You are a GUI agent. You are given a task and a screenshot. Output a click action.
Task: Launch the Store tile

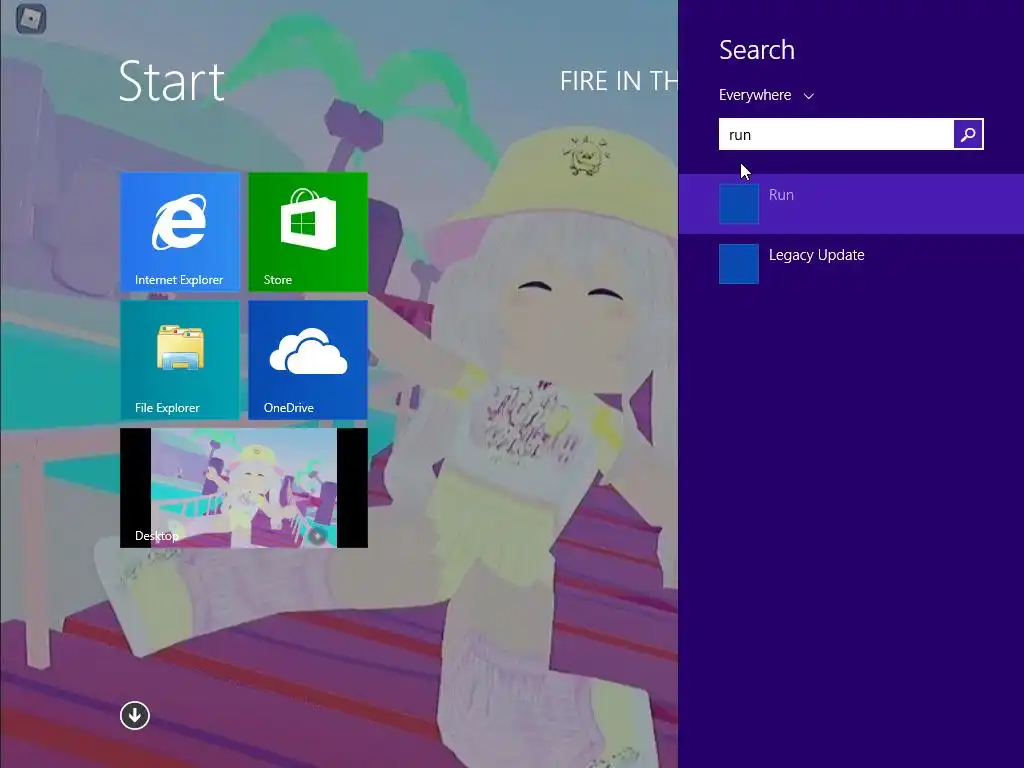coord(308,231)
